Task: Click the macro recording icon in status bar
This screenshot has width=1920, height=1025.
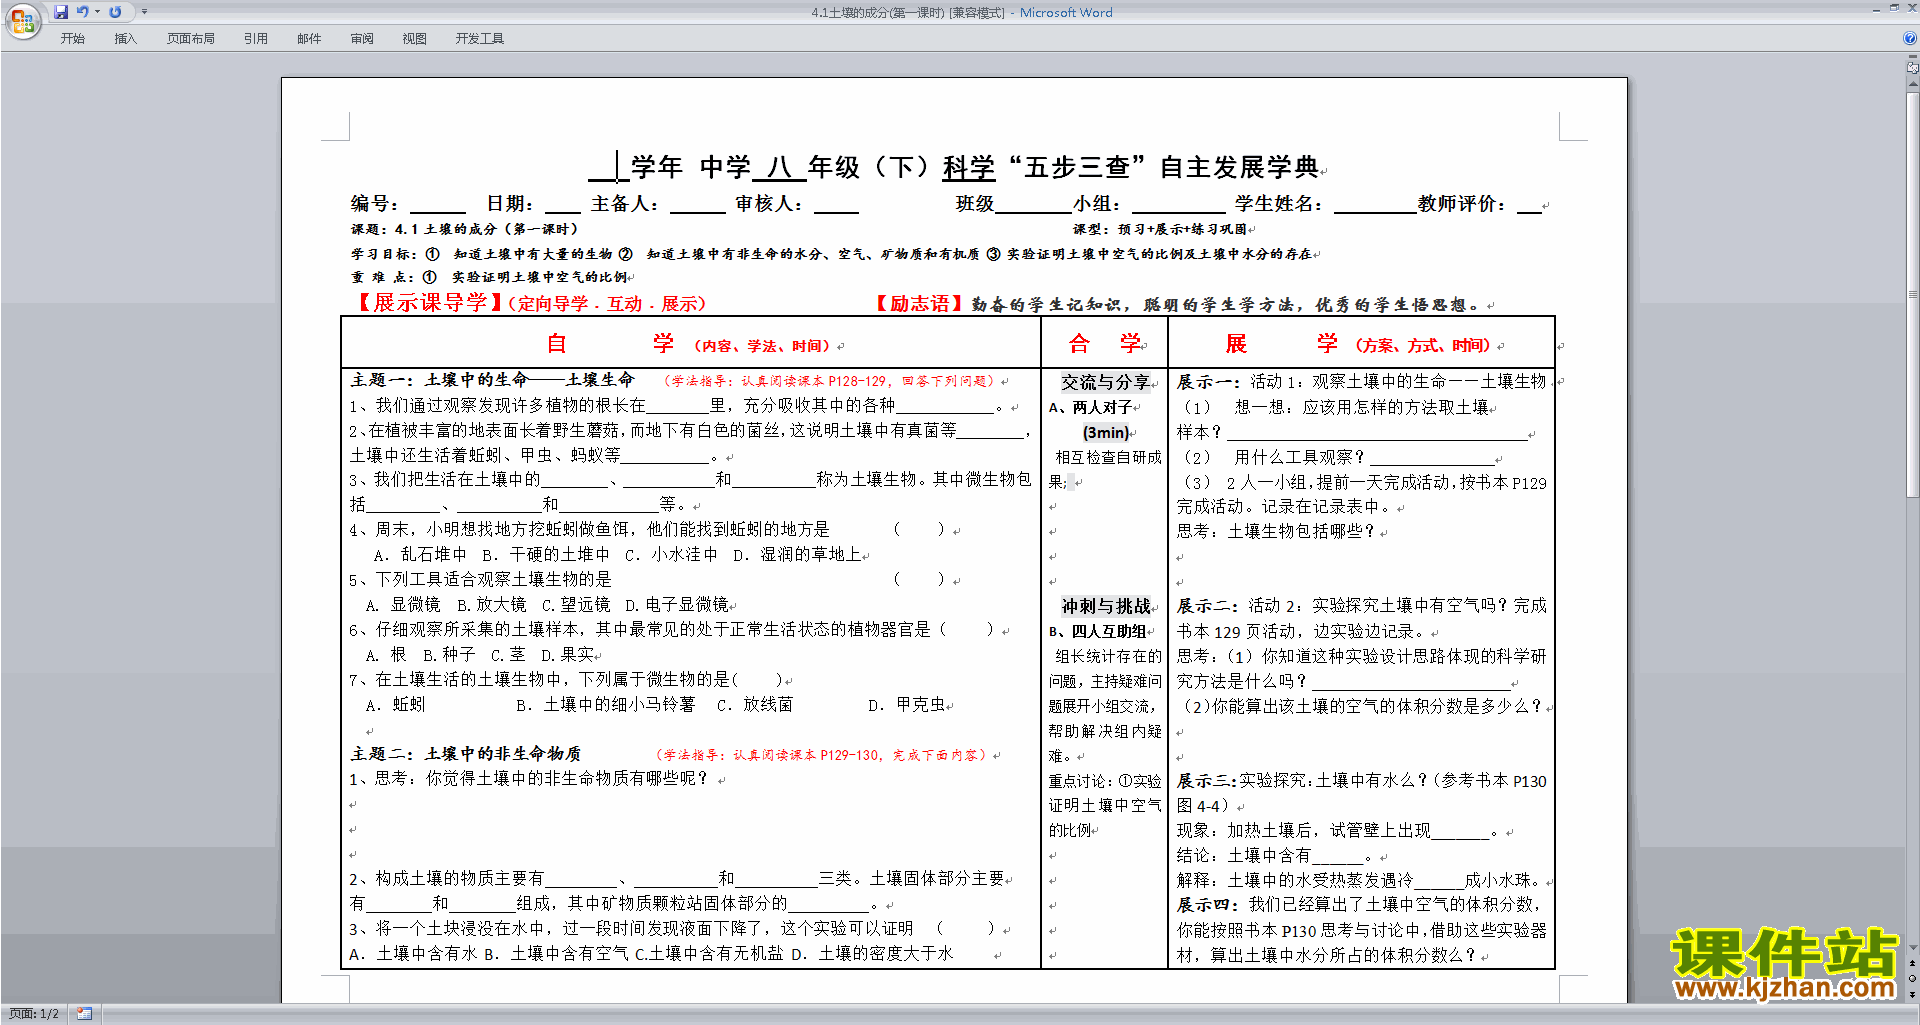Action: pyautogui.click(x=84, y=1014)
